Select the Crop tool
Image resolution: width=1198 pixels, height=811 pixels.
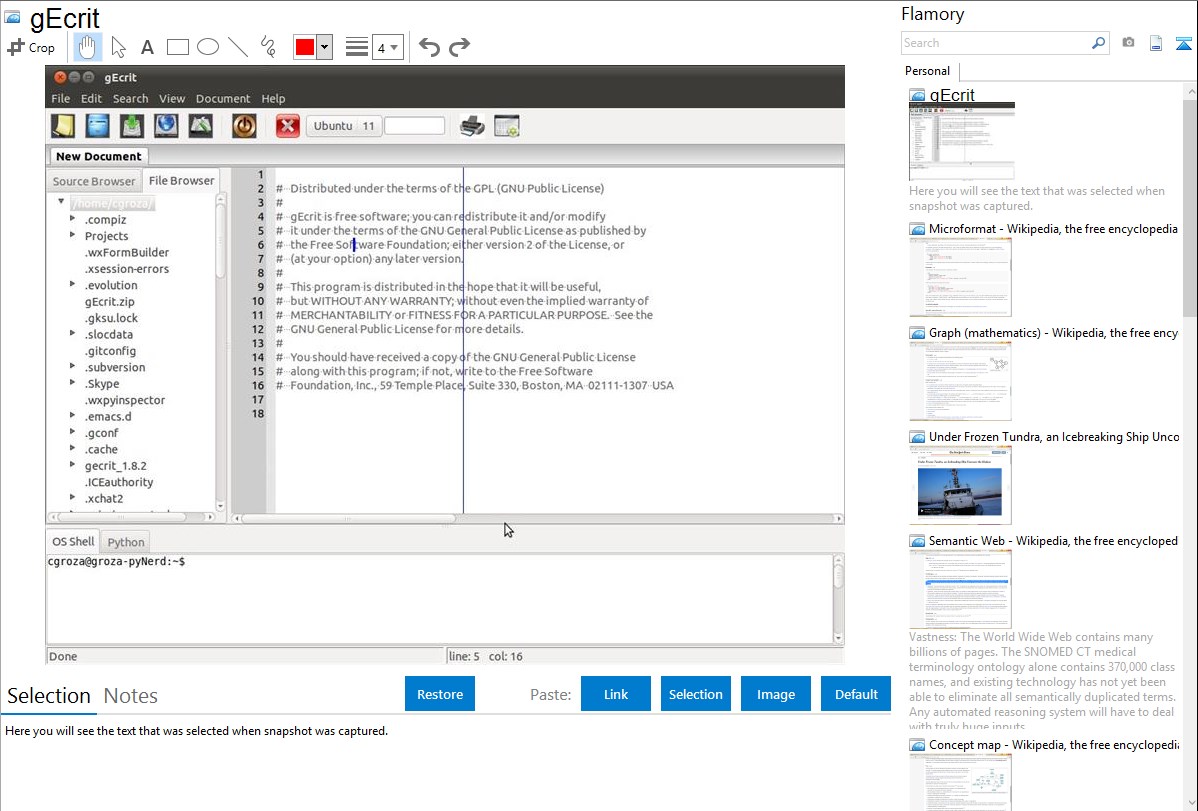[31, 47]
